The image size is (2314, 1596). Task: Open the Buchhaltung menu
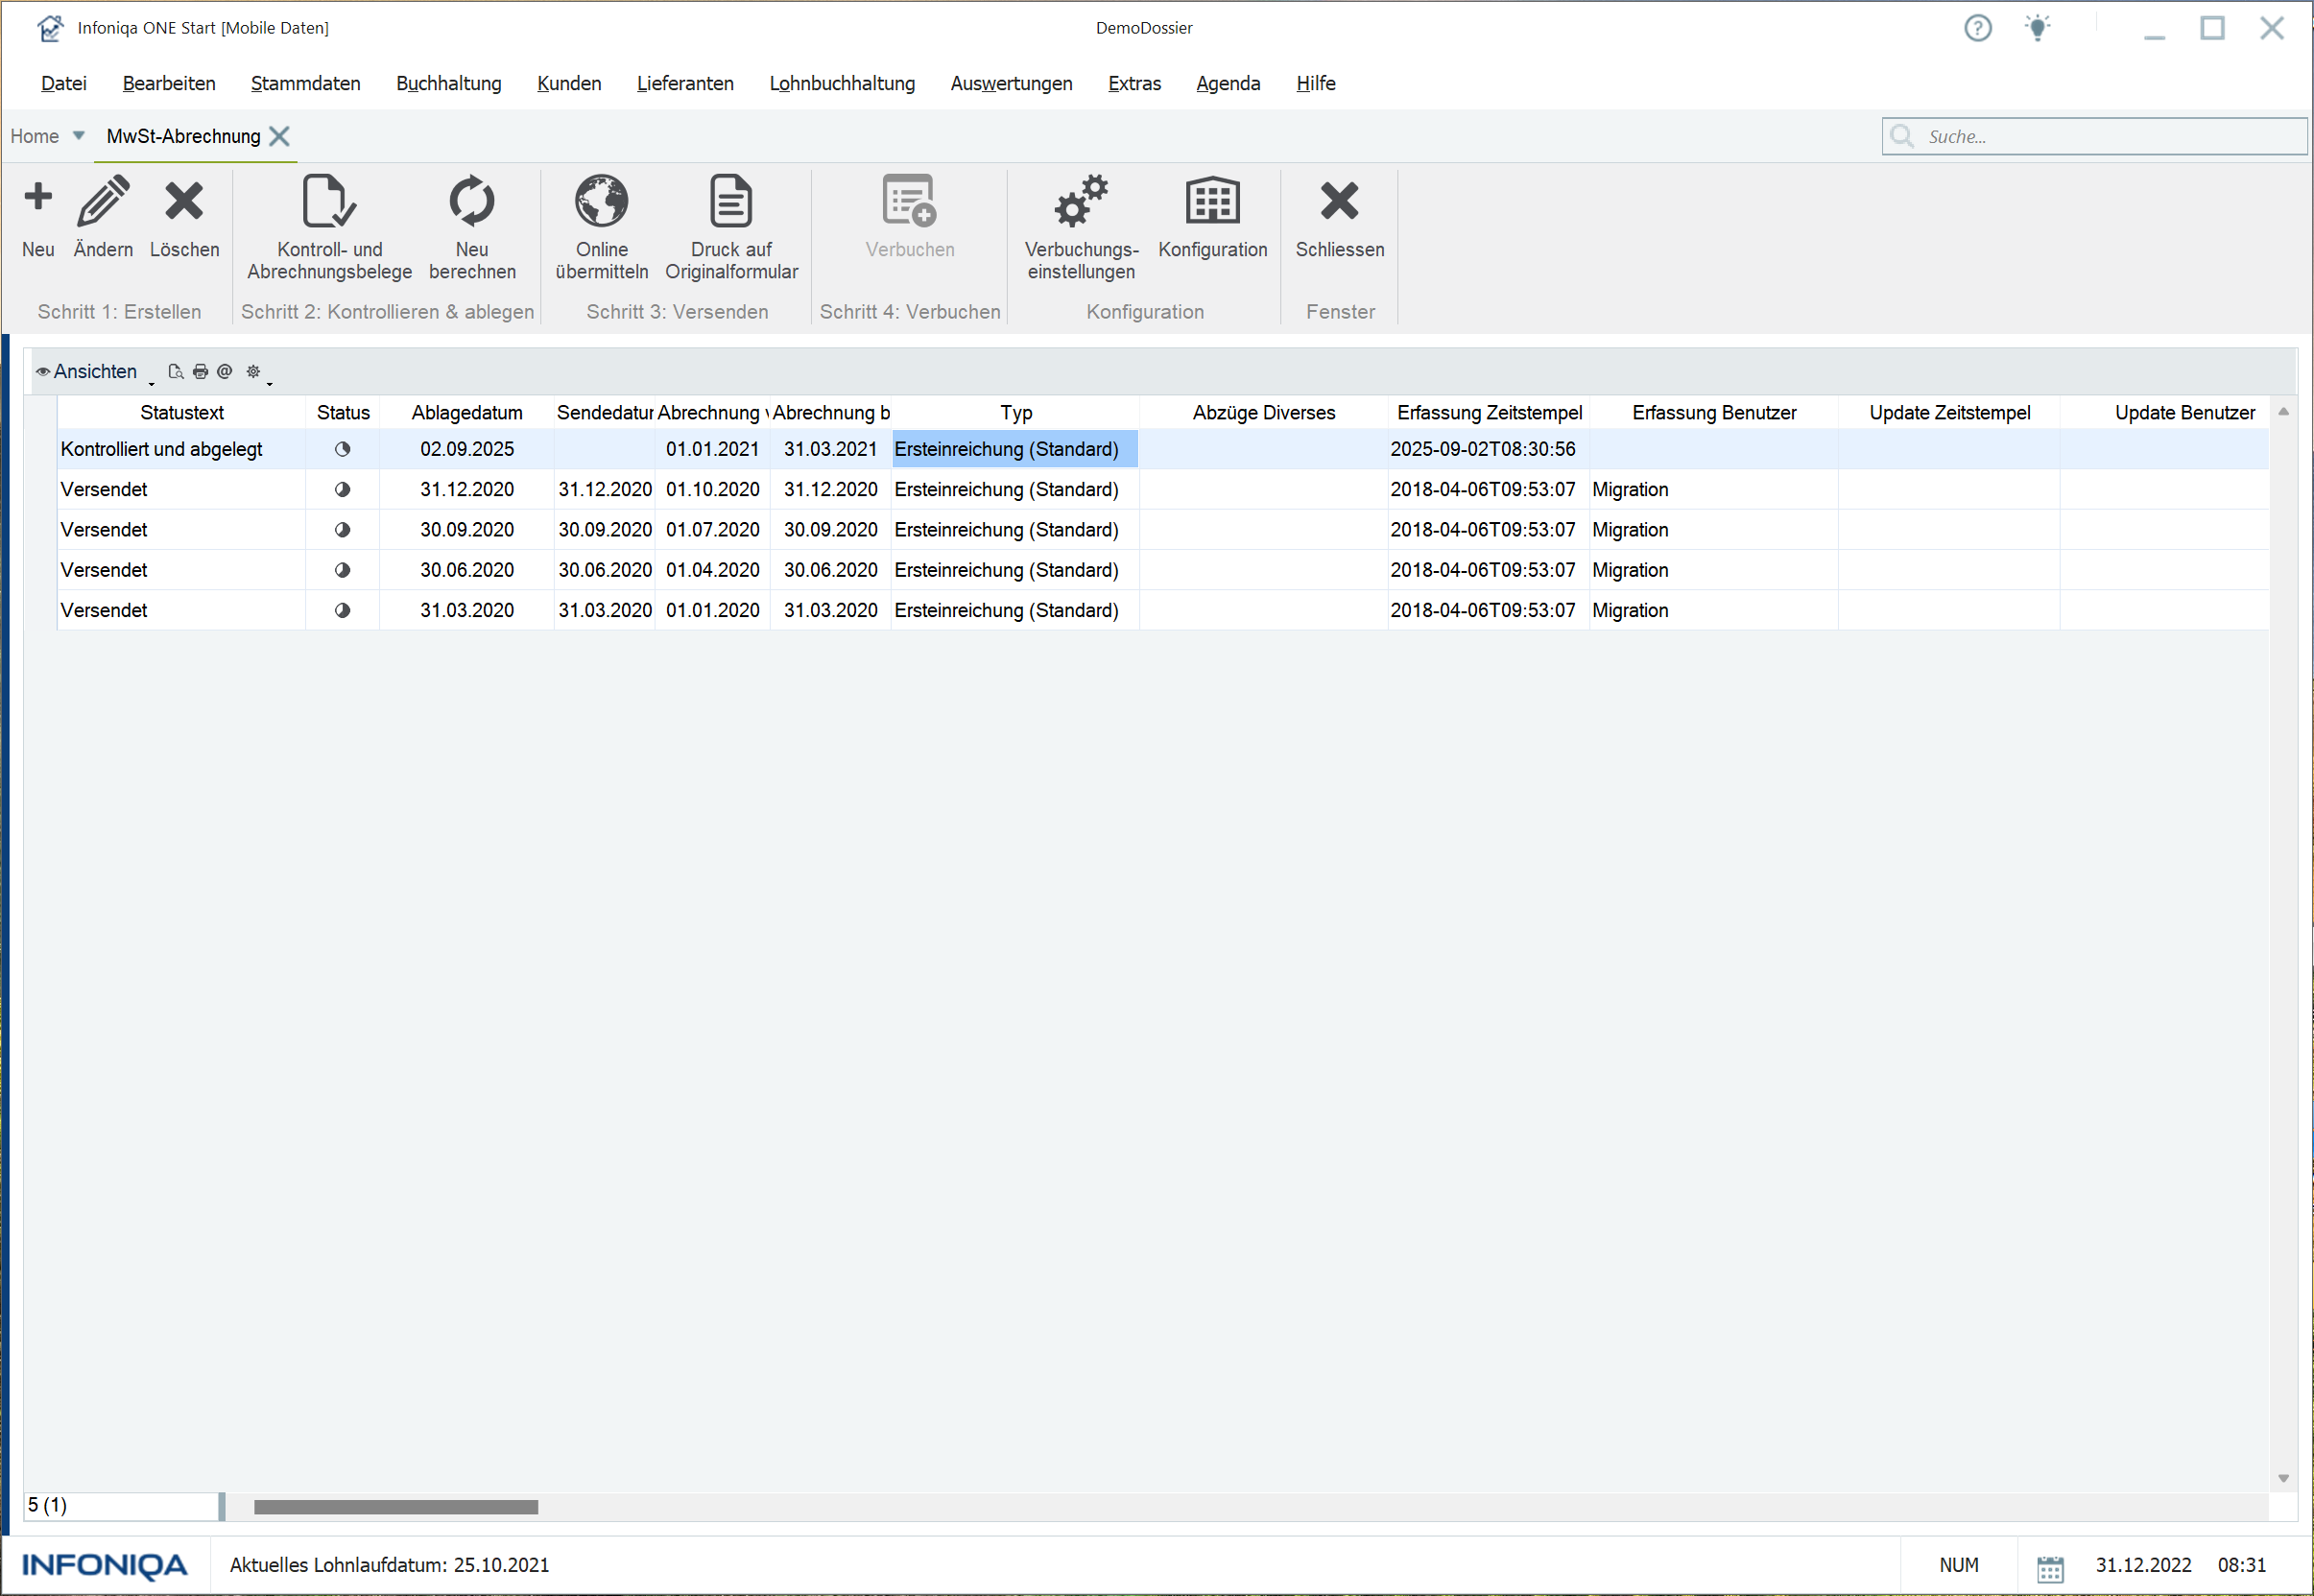pyautogui.click(x=448, y=84)
